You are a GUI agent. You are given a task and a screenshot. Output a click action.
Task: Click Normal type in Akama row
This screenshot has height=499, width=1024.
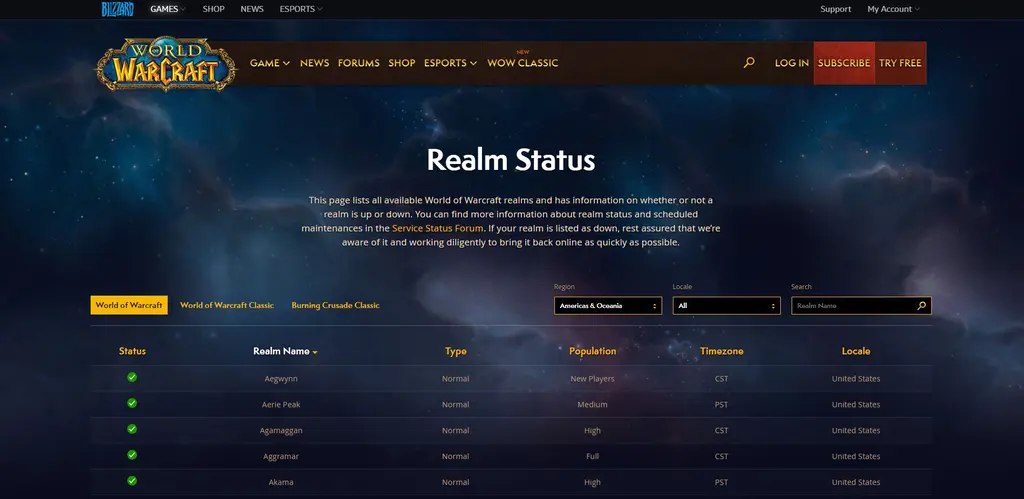[x=456, y=482]
